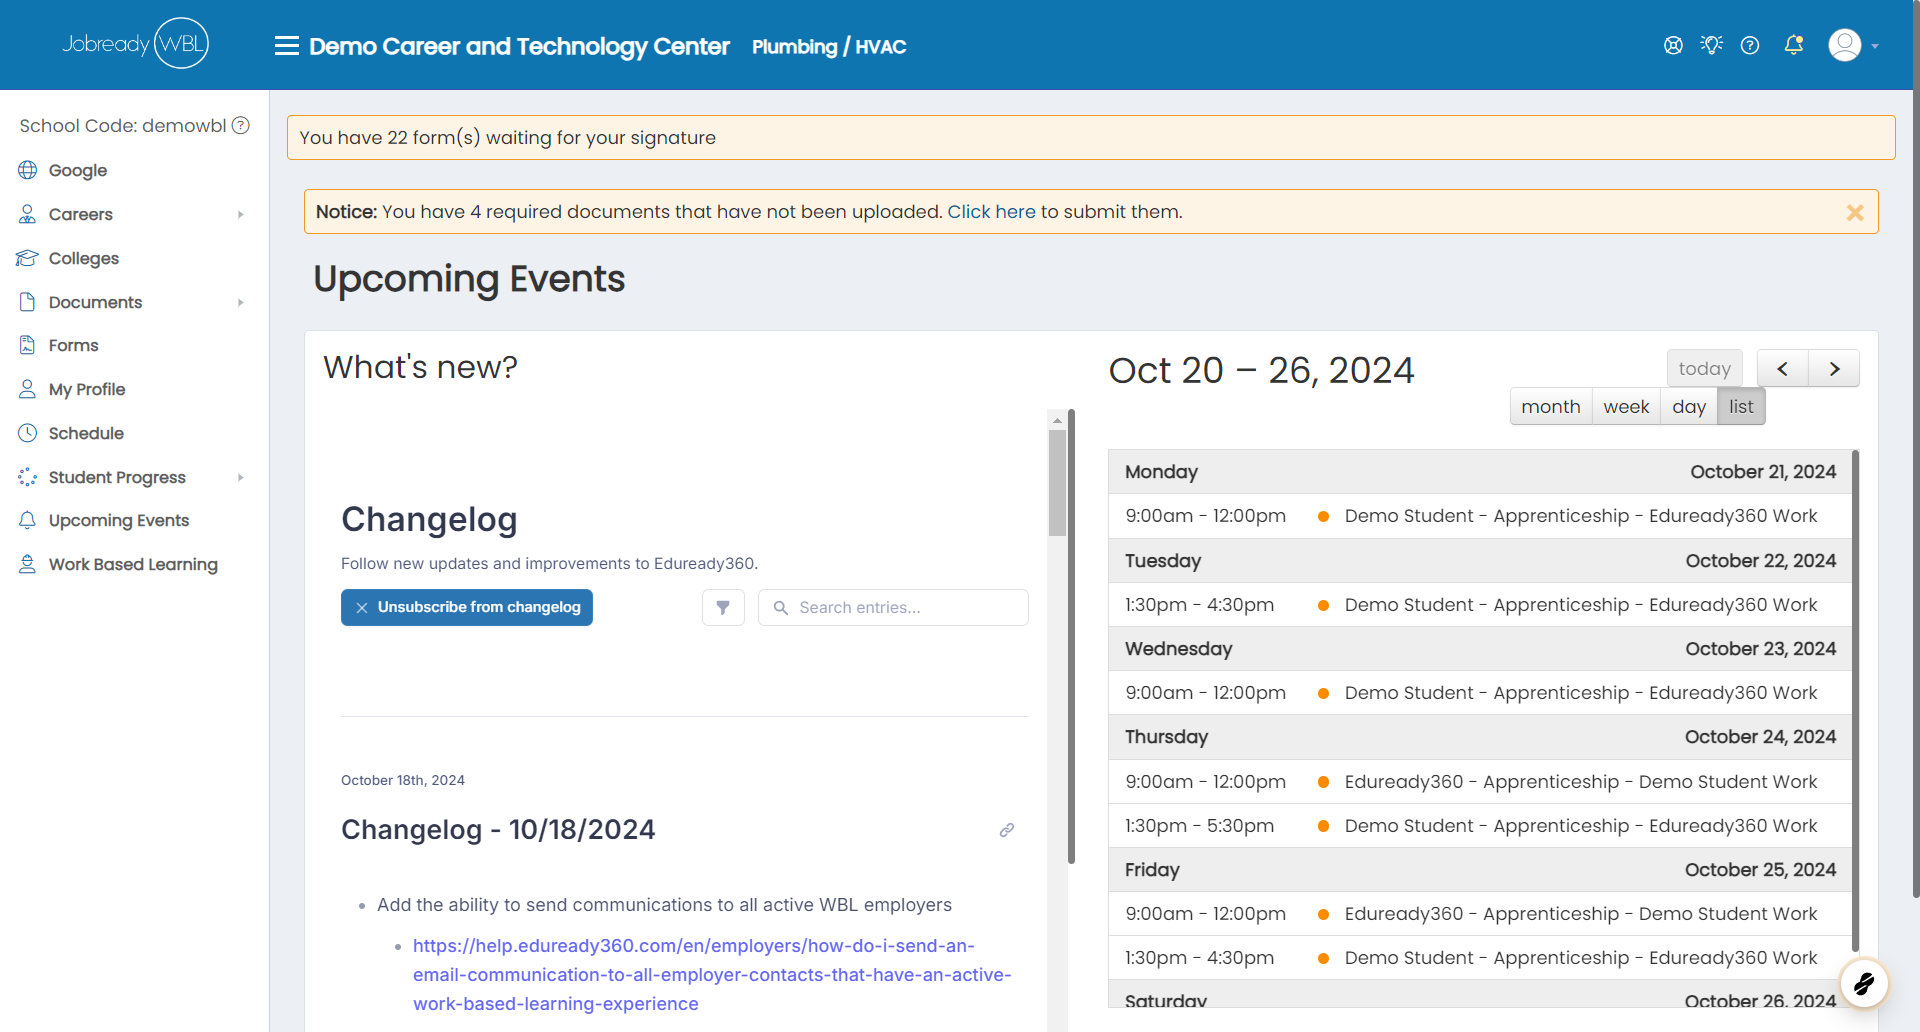The image size is (1920, 1032).
Task: Open Forms in the sidebar
Action: pos(74,345)
